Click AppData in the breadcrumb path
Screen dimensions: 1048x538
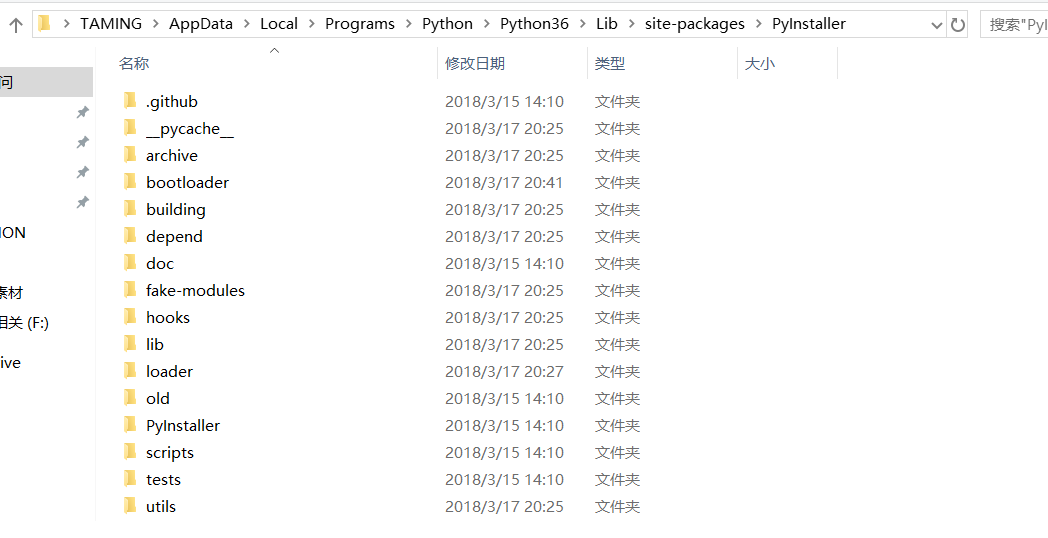[201, 24]
